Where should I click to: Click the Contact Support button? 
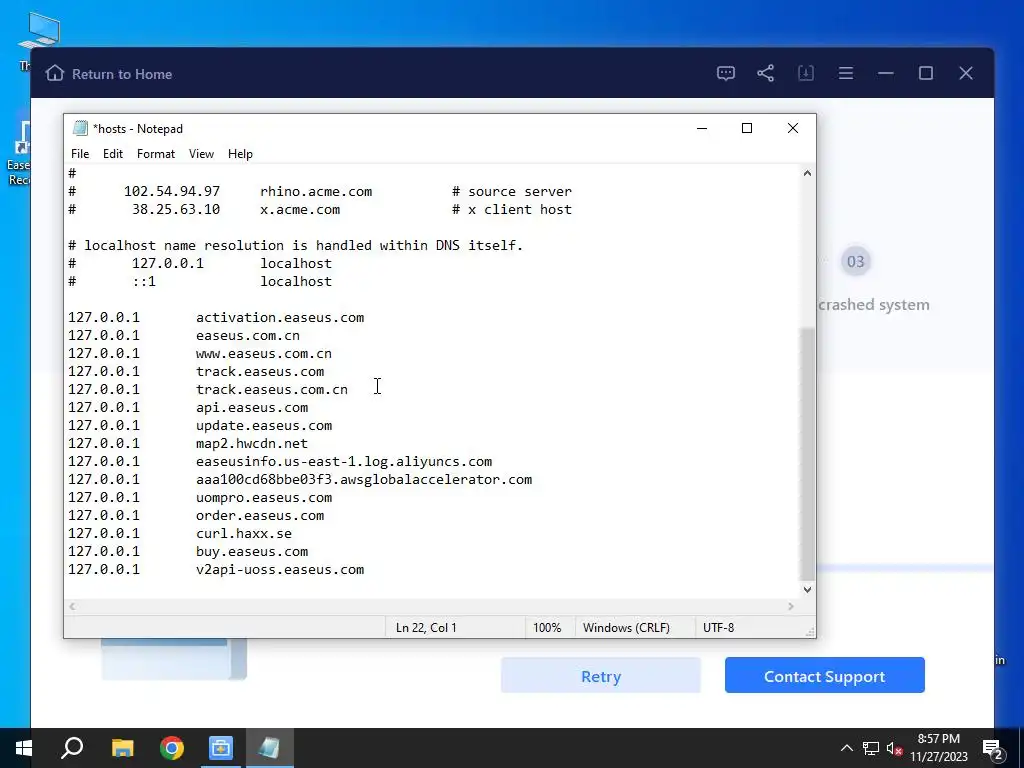click(824, 675)
